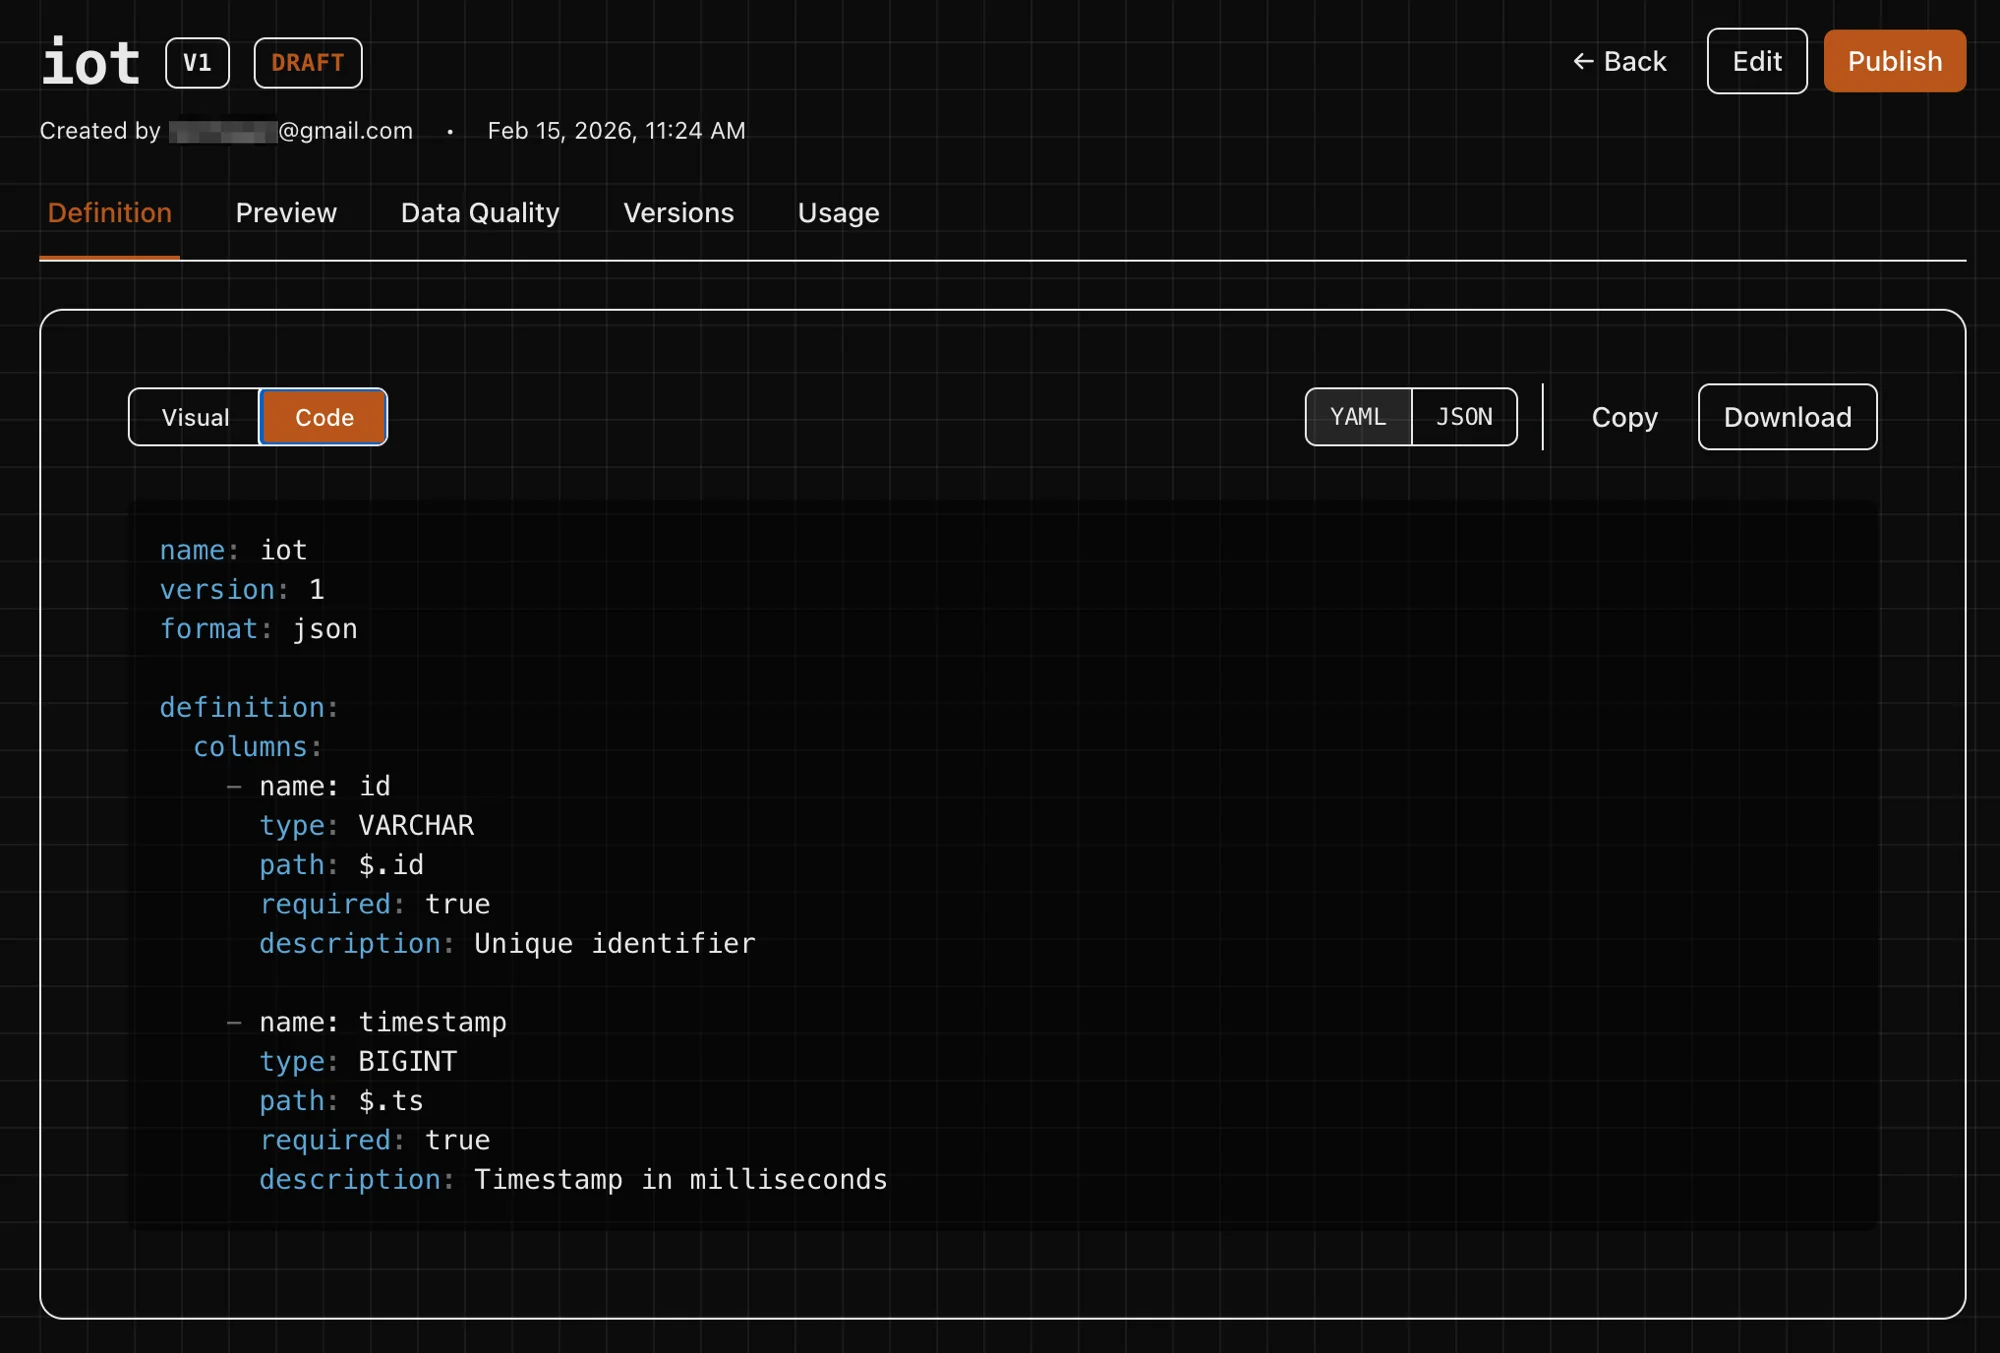Switch the definition view to Visual mode
This screenshot has width=2000, height=1353.
click(194, 417)
